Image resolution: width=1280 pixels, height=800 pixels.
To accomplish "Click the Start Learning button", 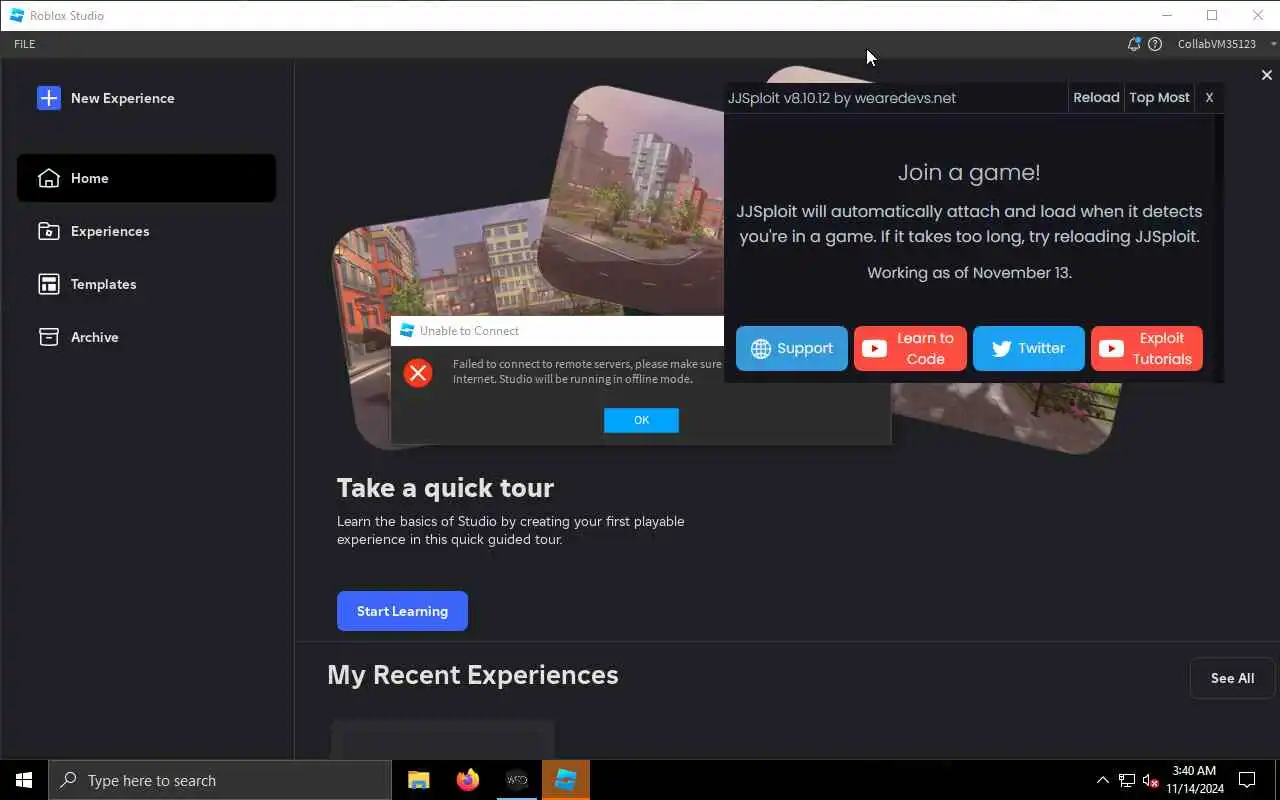I will click(402, 611).
